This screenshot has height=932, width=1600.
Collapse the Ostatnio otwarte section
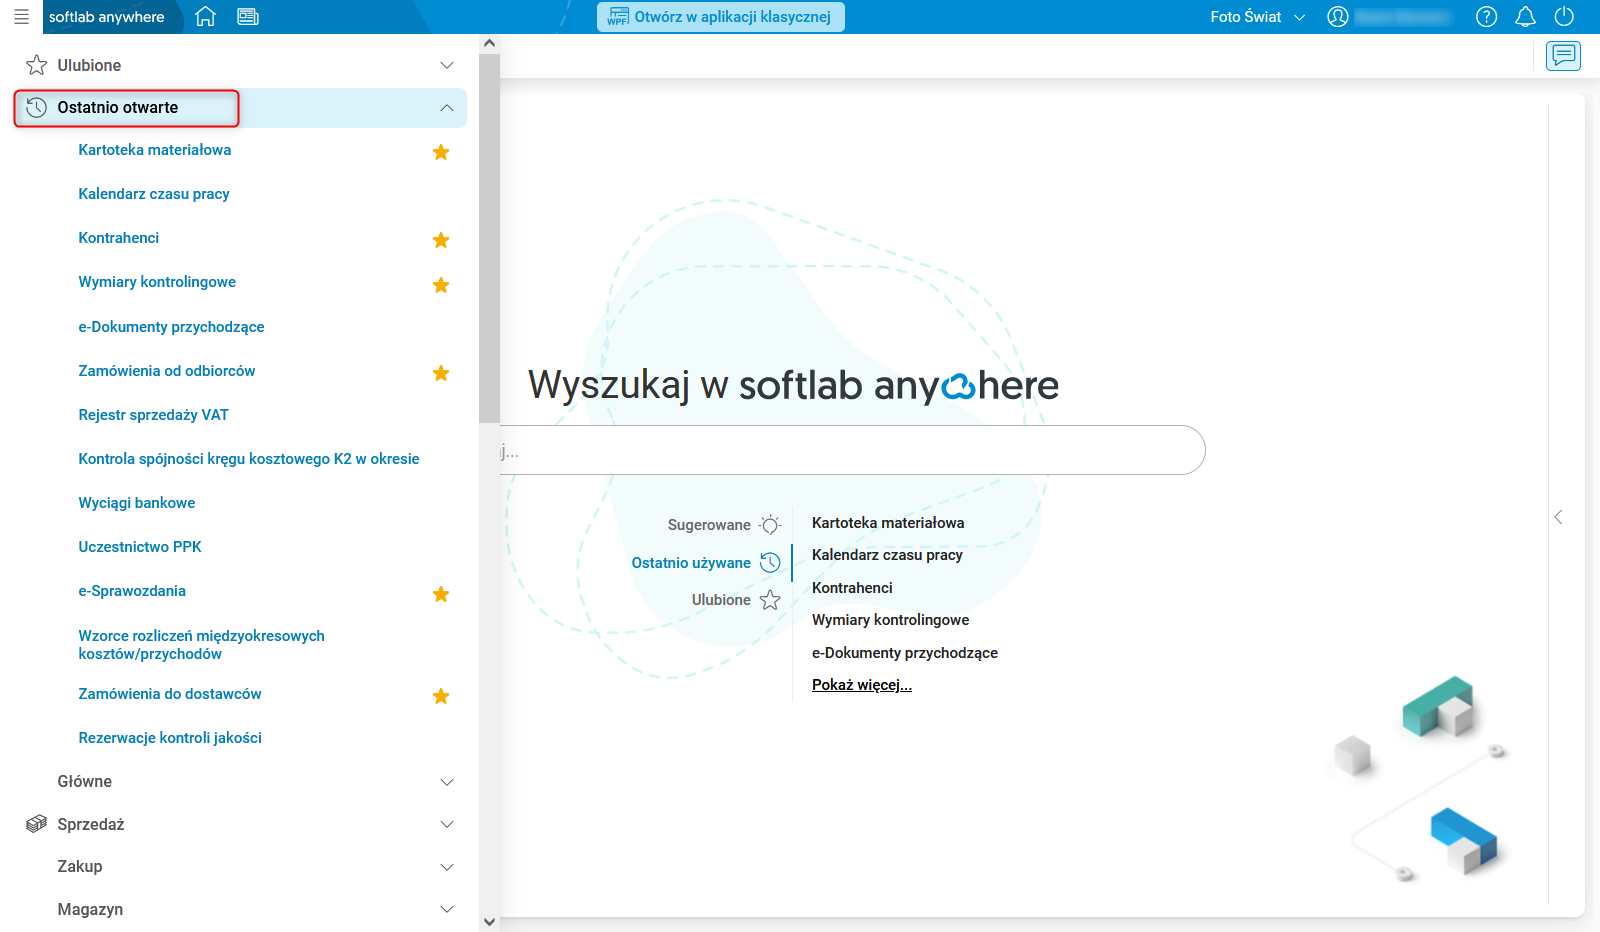pos(447,108)
